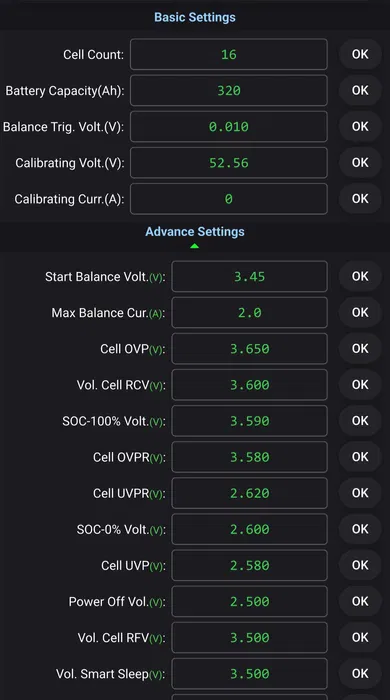
Task: Select the Advance Settings header
Action: 195,232
